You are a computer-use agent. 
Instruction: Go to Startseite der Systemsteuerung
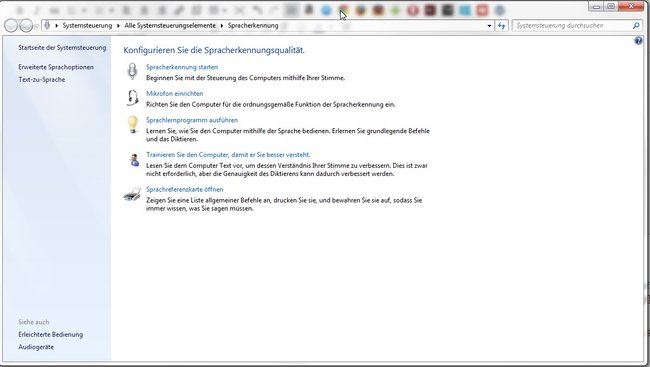(62, 48)
